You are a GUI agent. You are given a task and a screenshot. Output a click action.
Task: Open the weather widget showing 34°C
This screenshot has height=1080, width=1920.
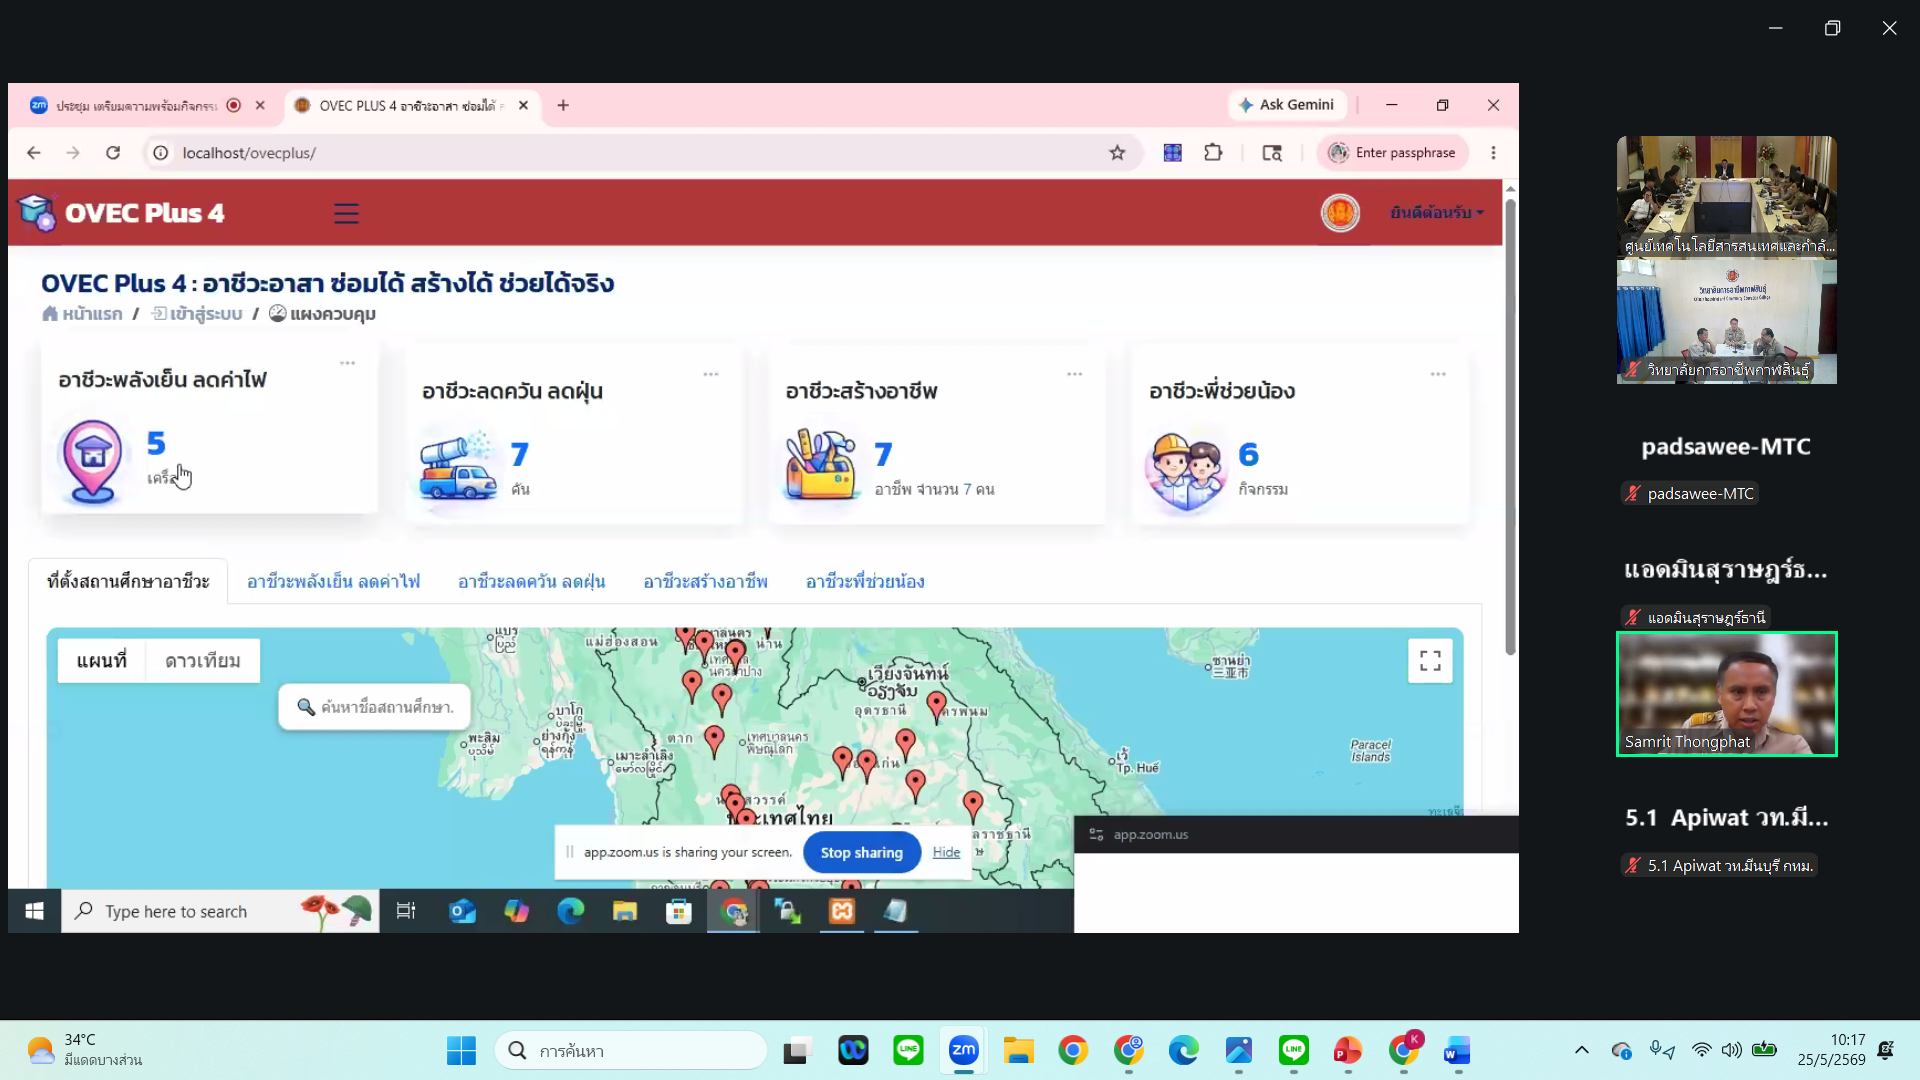[x=84, y=1050]
